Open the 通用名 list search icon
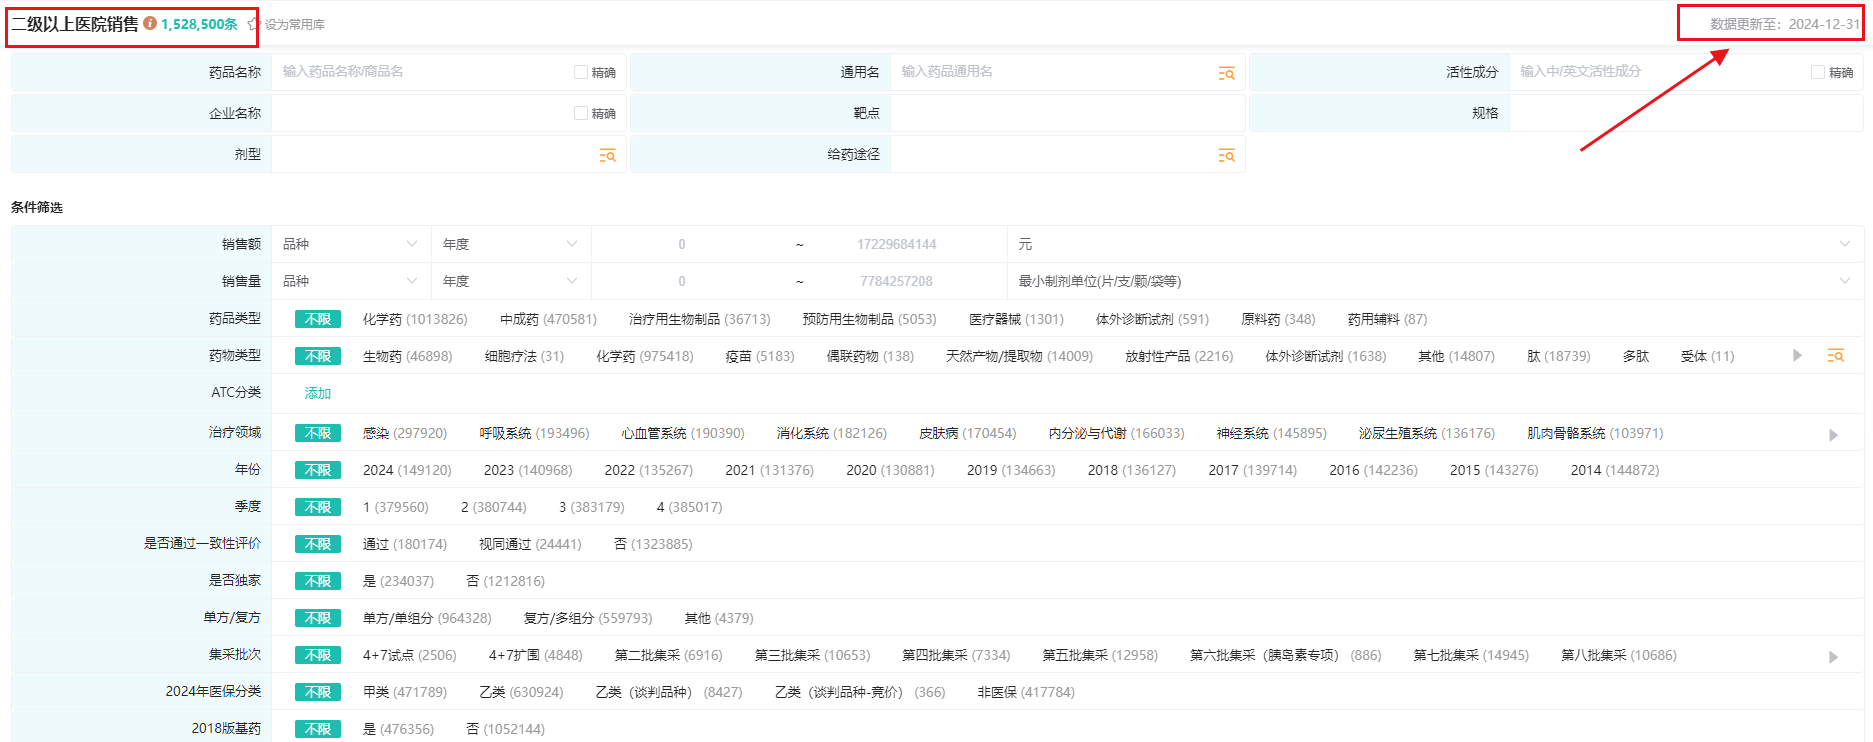Image resolution: width=1873 pixels, height=742 pixels. (1226, 73)
